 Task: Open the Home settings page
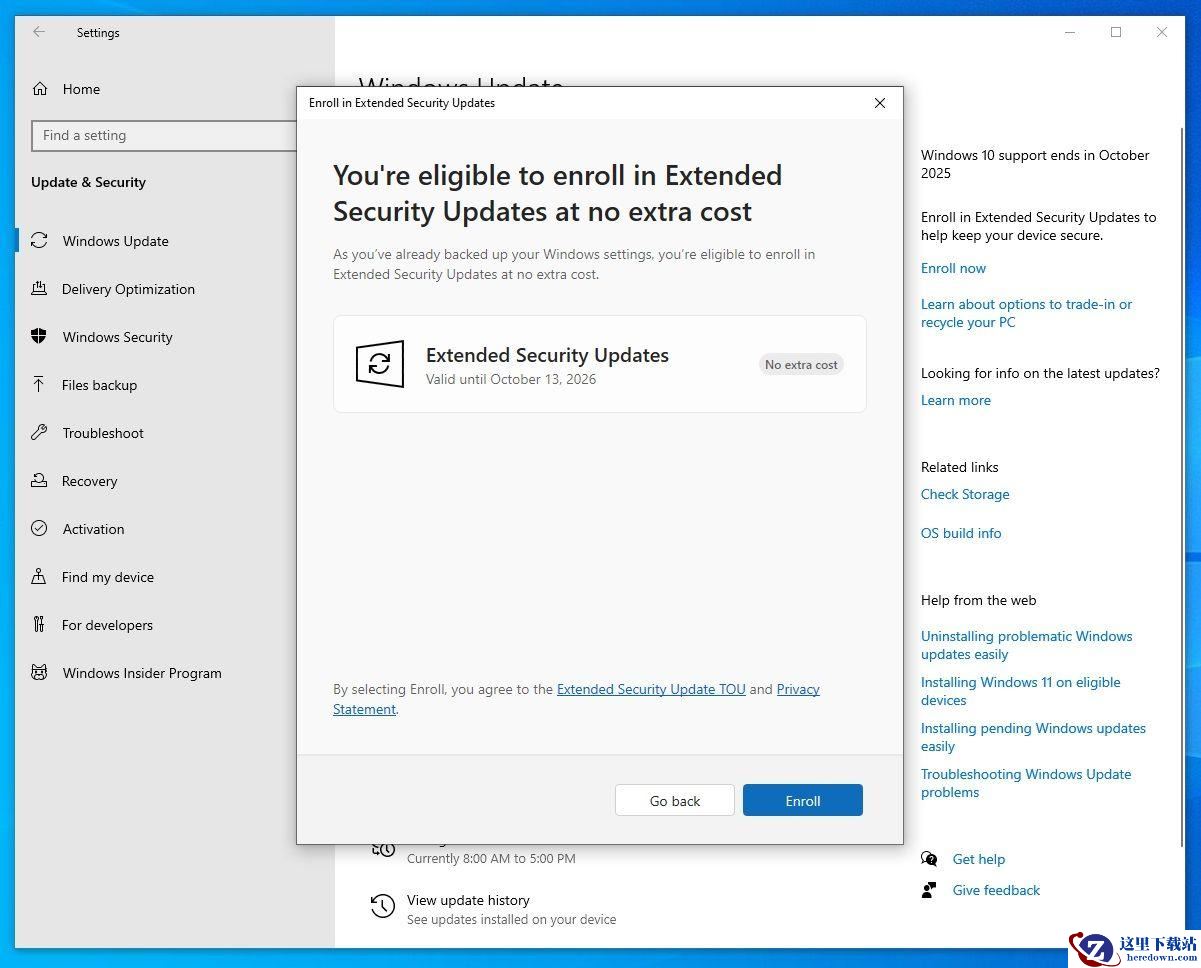(81, 89)
